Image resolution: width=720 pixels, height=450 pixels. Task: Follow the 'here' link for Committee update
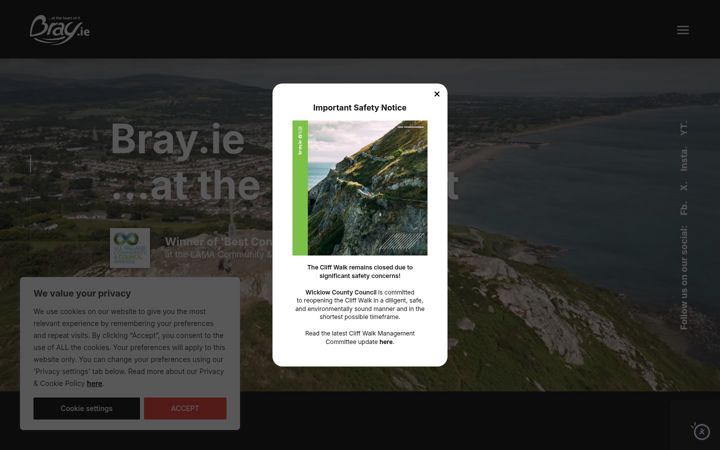point(386,342)
